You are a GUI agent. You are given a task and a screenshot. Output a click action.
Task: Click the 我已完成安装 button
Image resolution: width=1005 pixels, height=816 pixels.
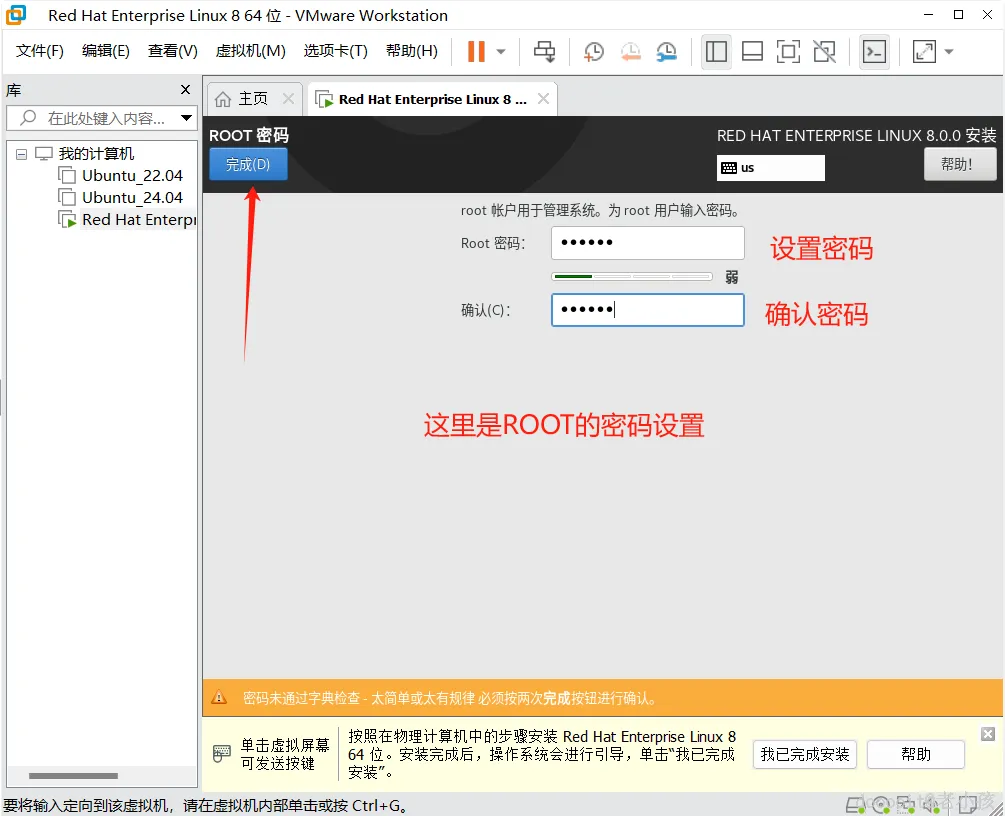804,754
